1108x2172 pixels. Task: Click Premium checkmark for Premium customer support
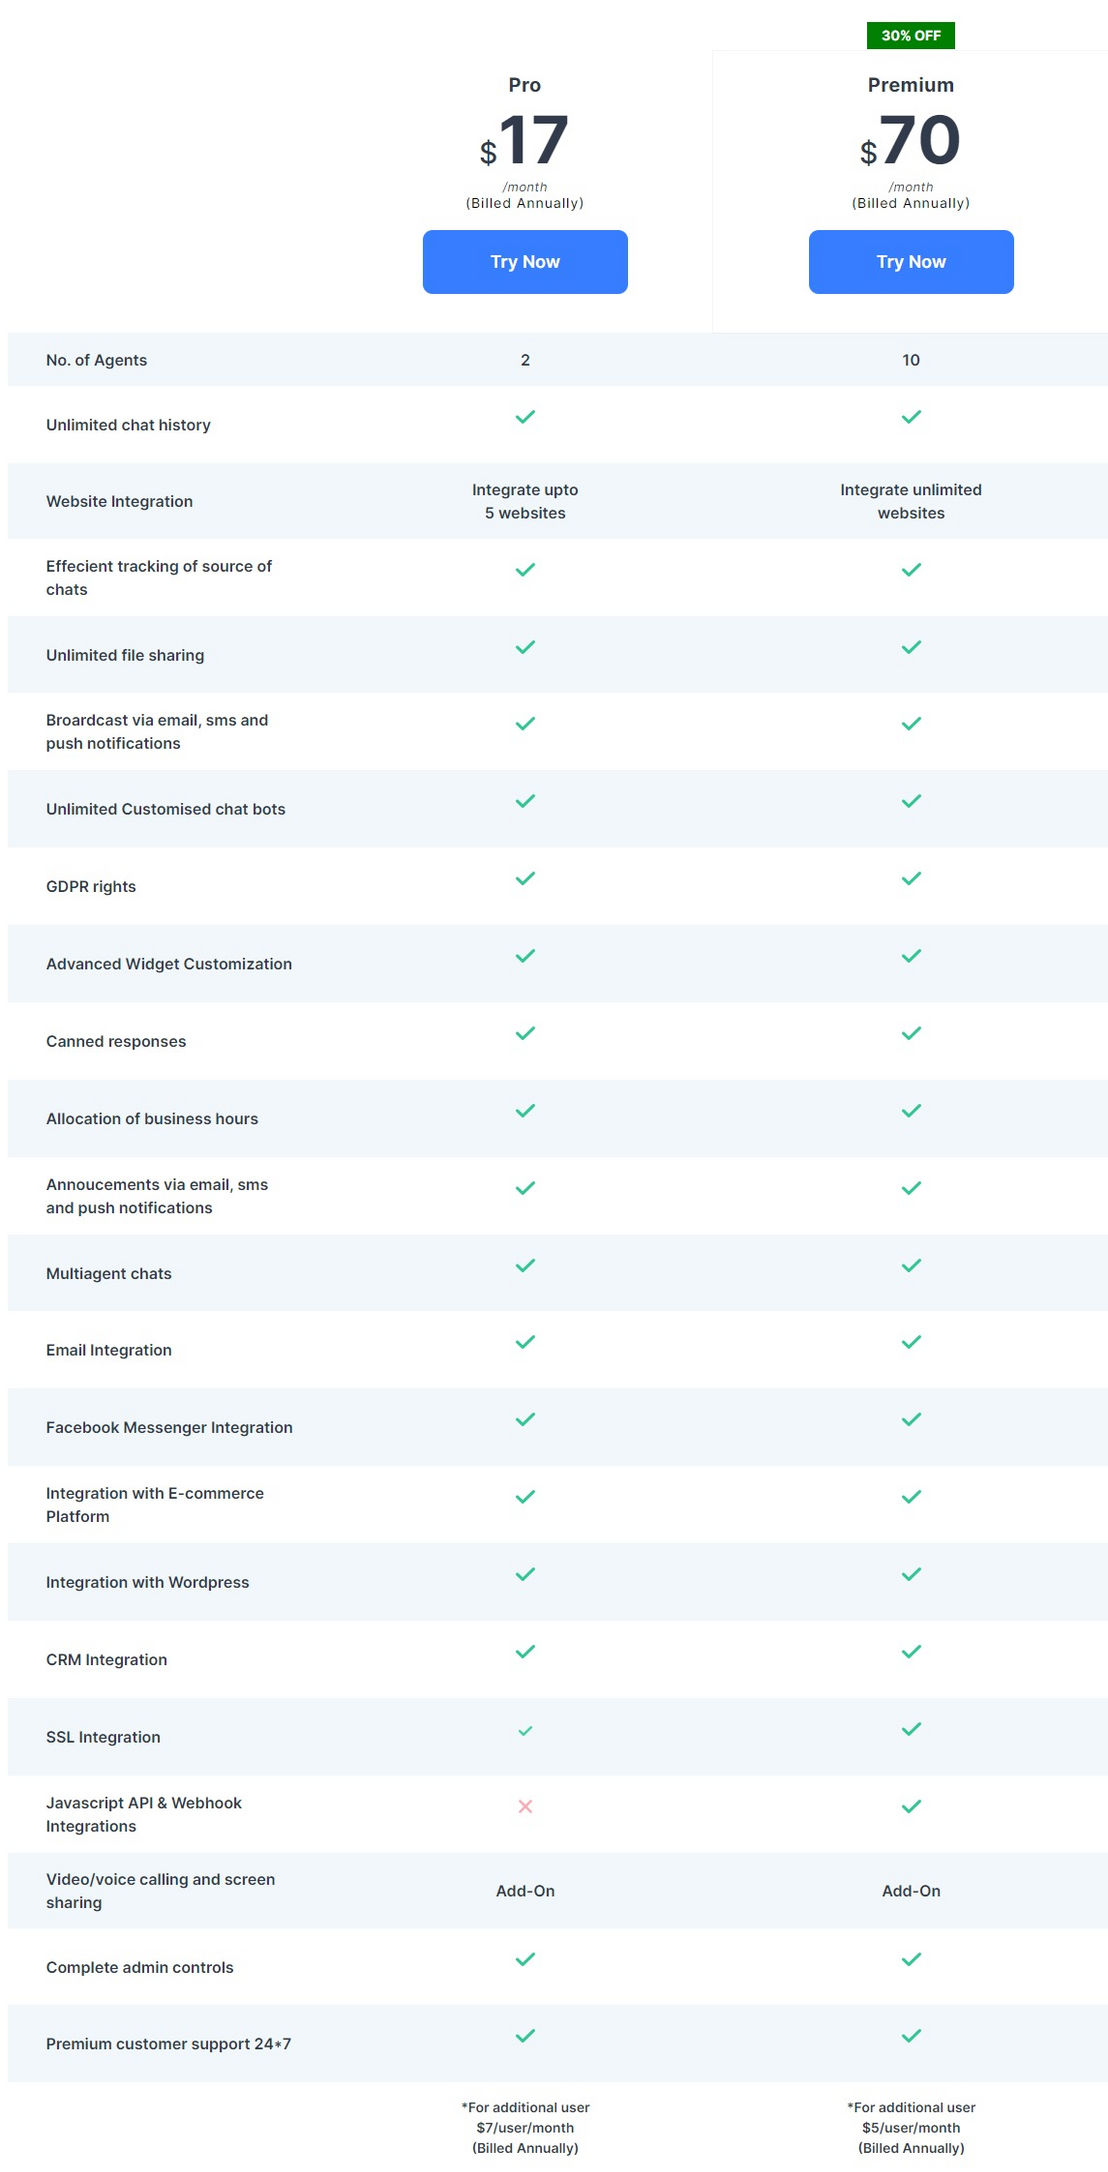click(911, 2035)
